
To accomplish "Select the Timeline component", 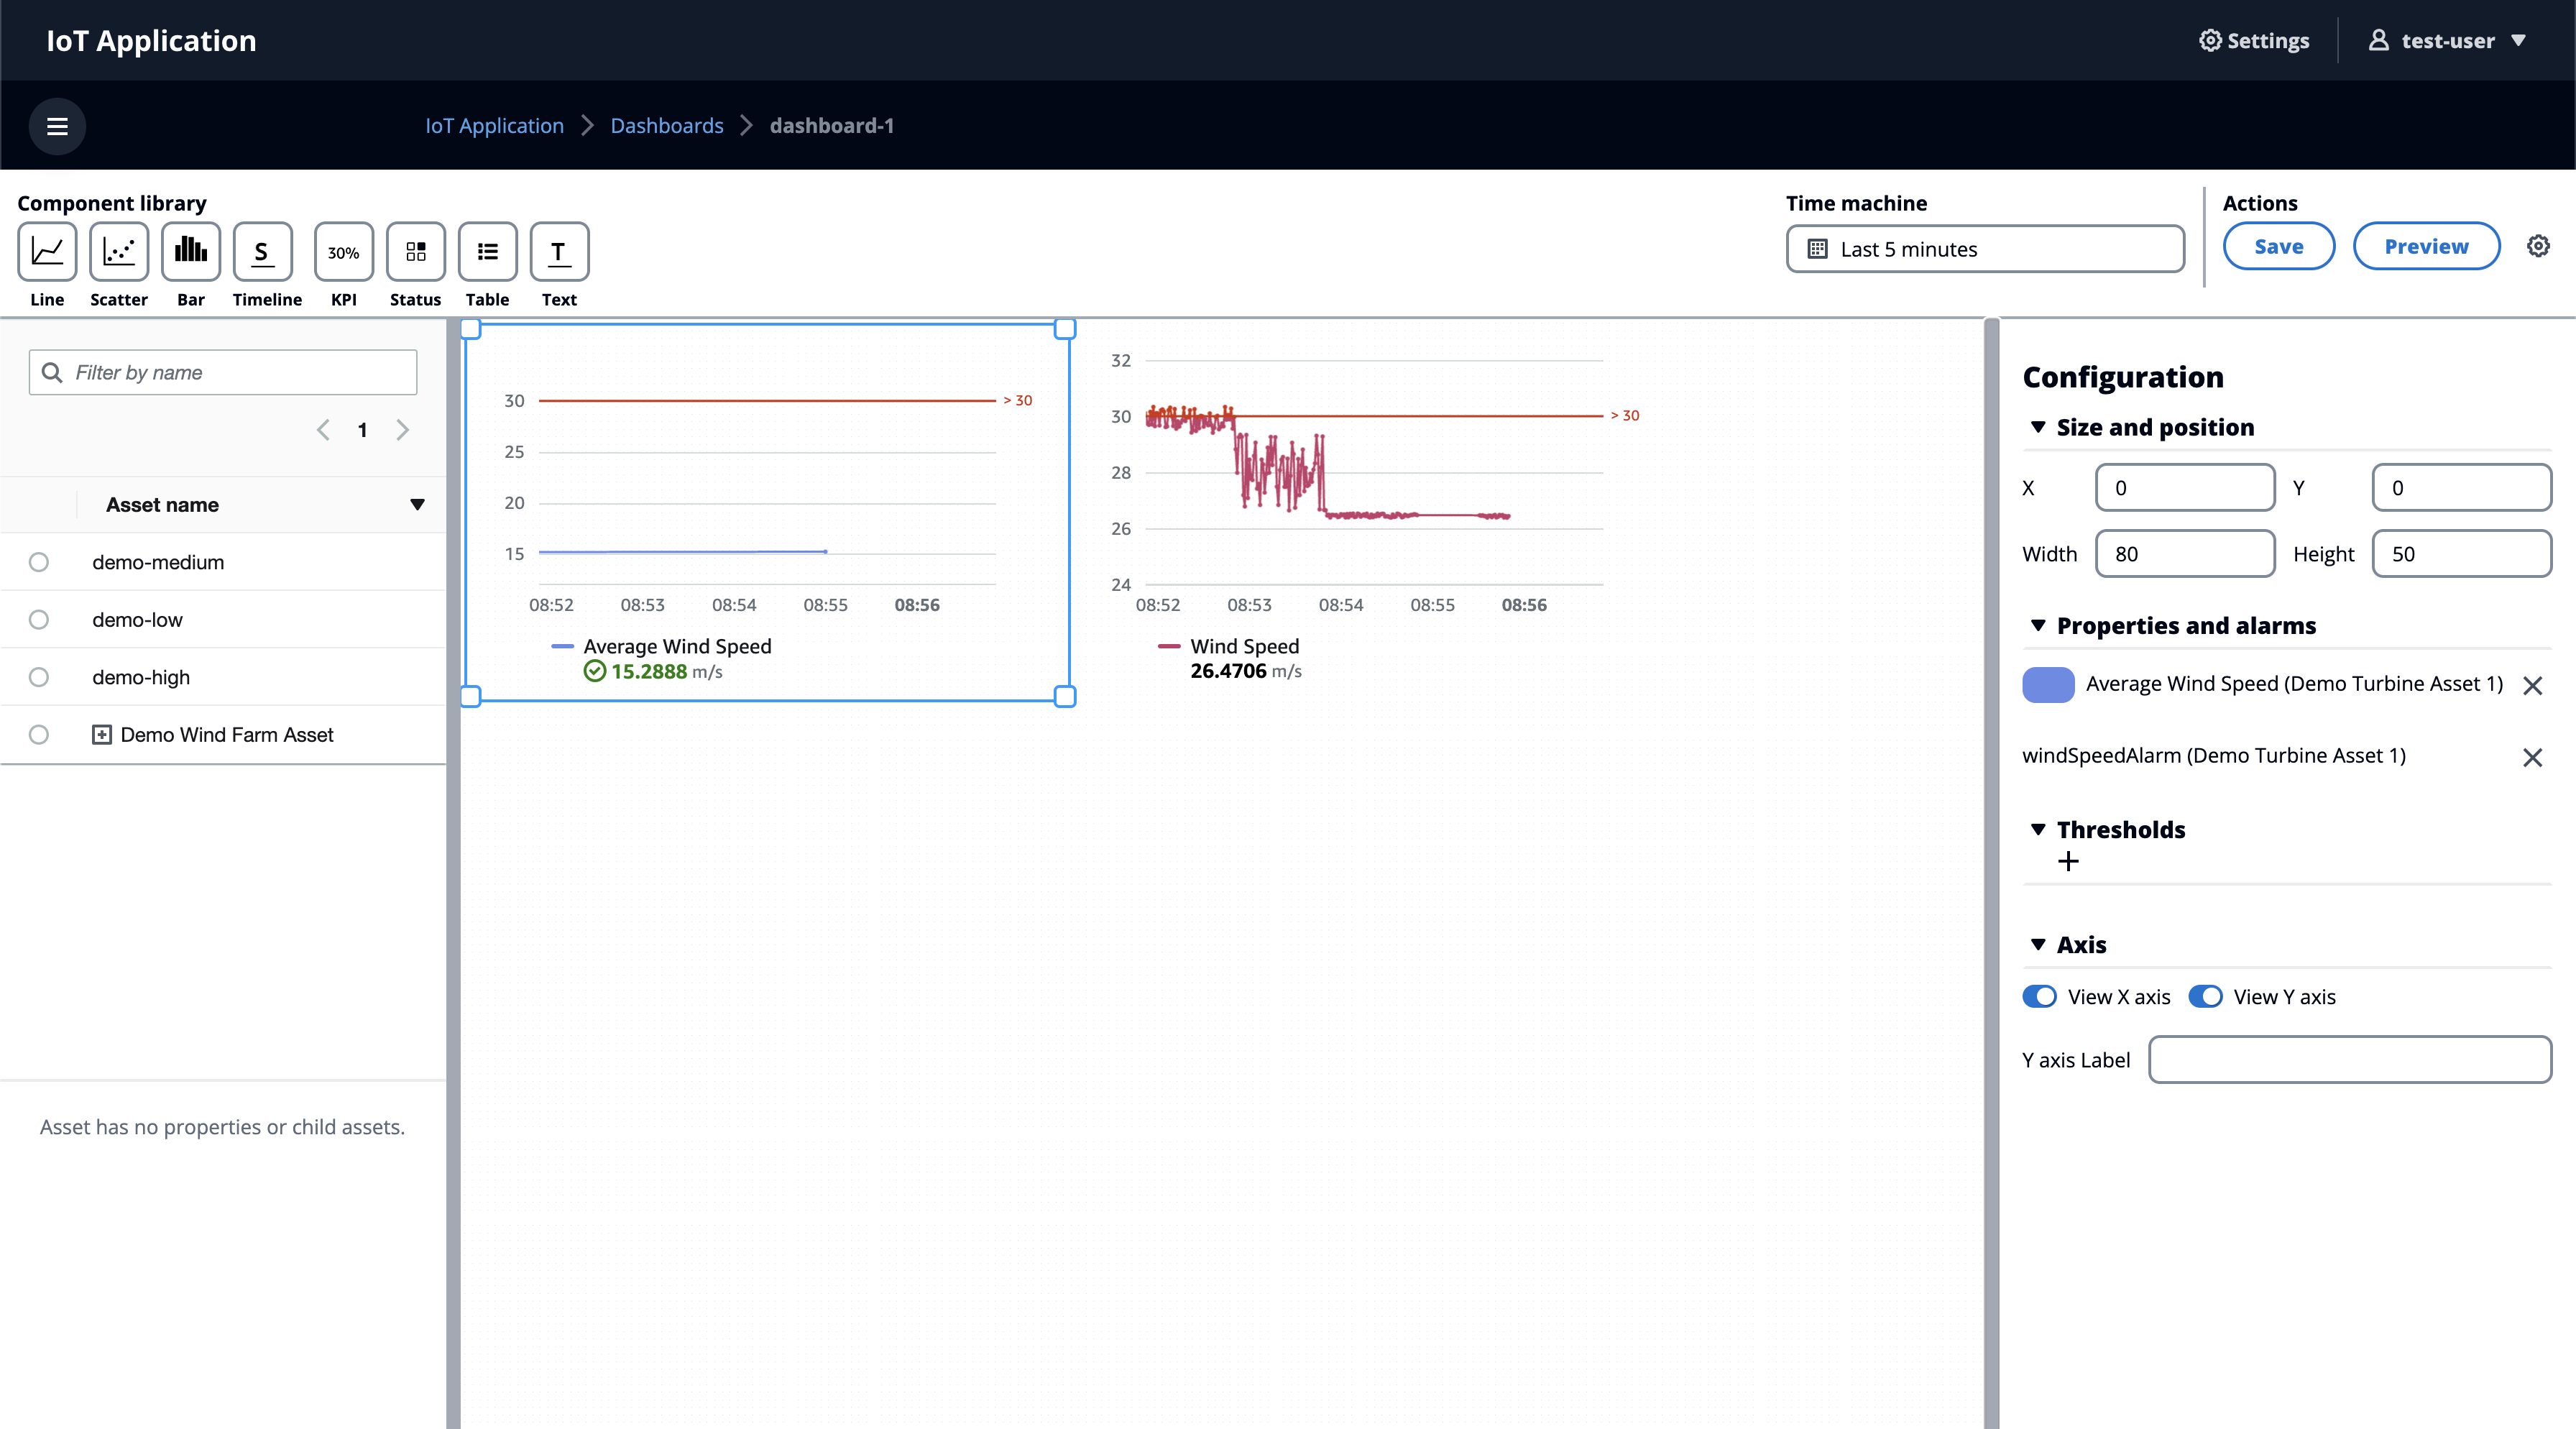I will click(263, 252).
